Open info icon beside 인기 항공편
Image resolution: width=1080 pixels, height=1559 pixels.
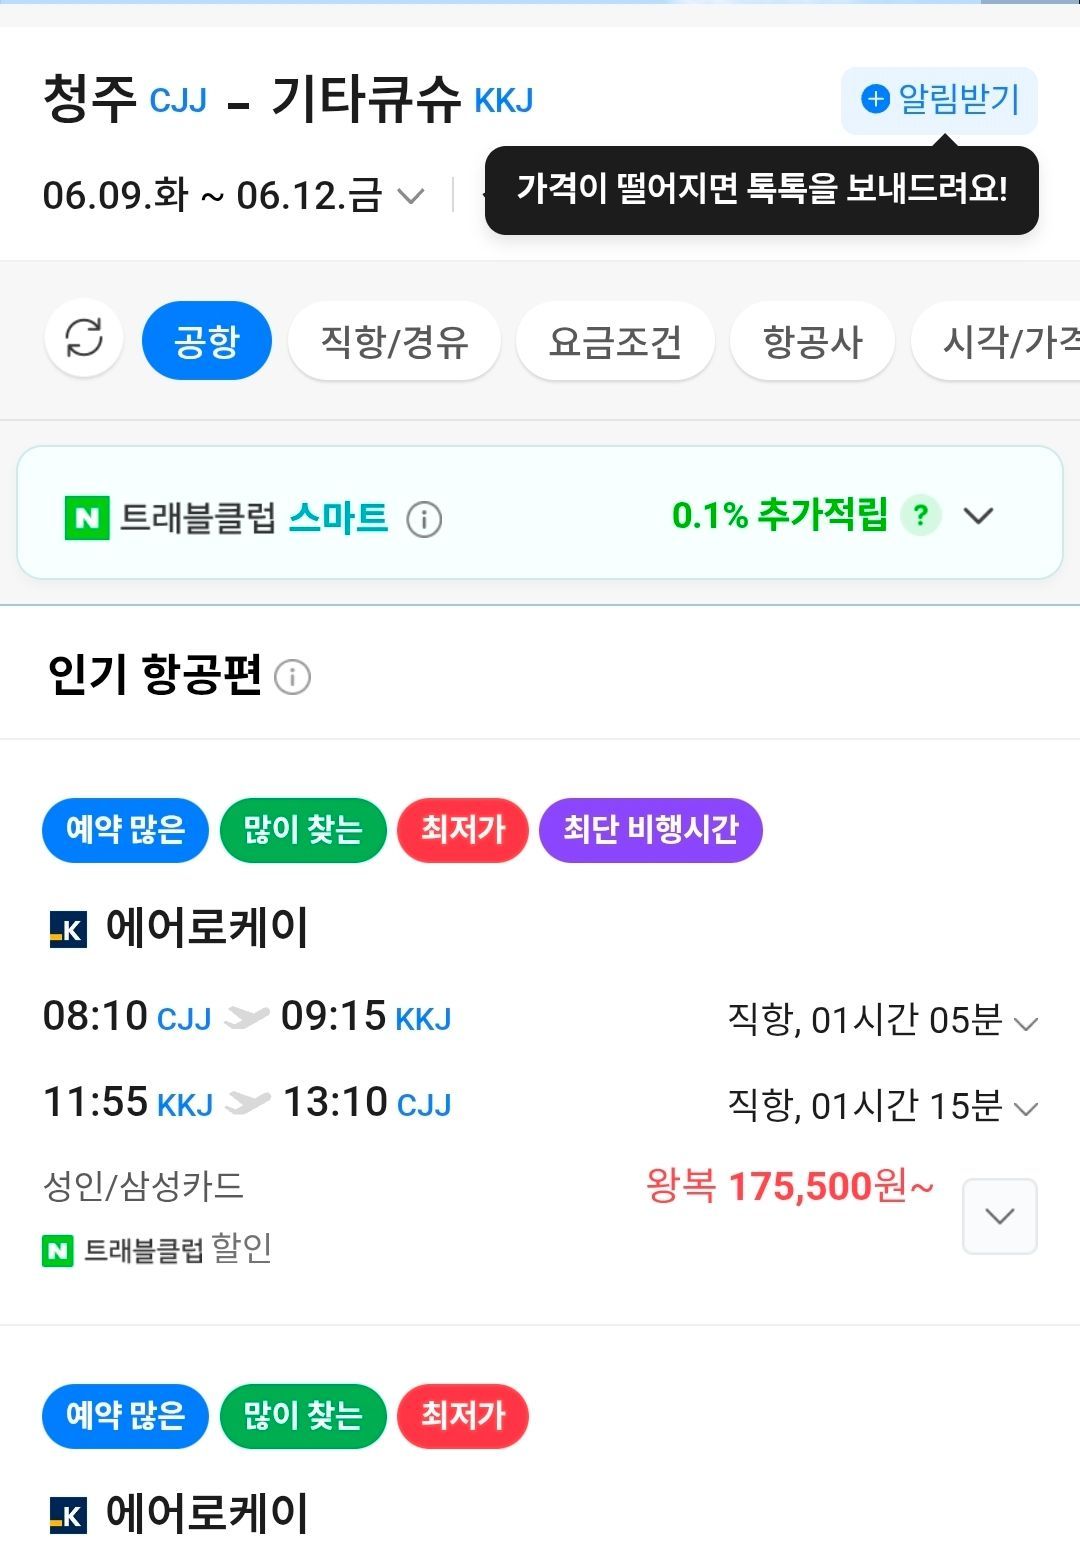[292, 677]
